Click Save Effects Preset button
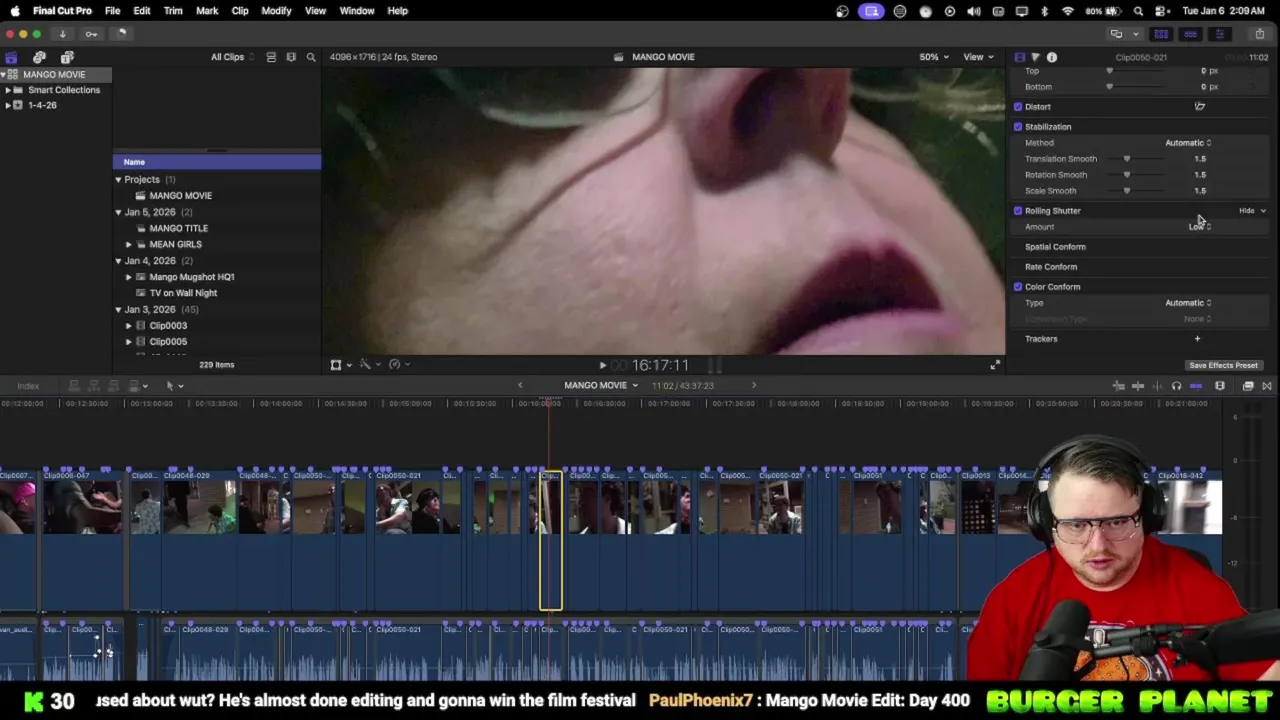 tap(1223, 366)
